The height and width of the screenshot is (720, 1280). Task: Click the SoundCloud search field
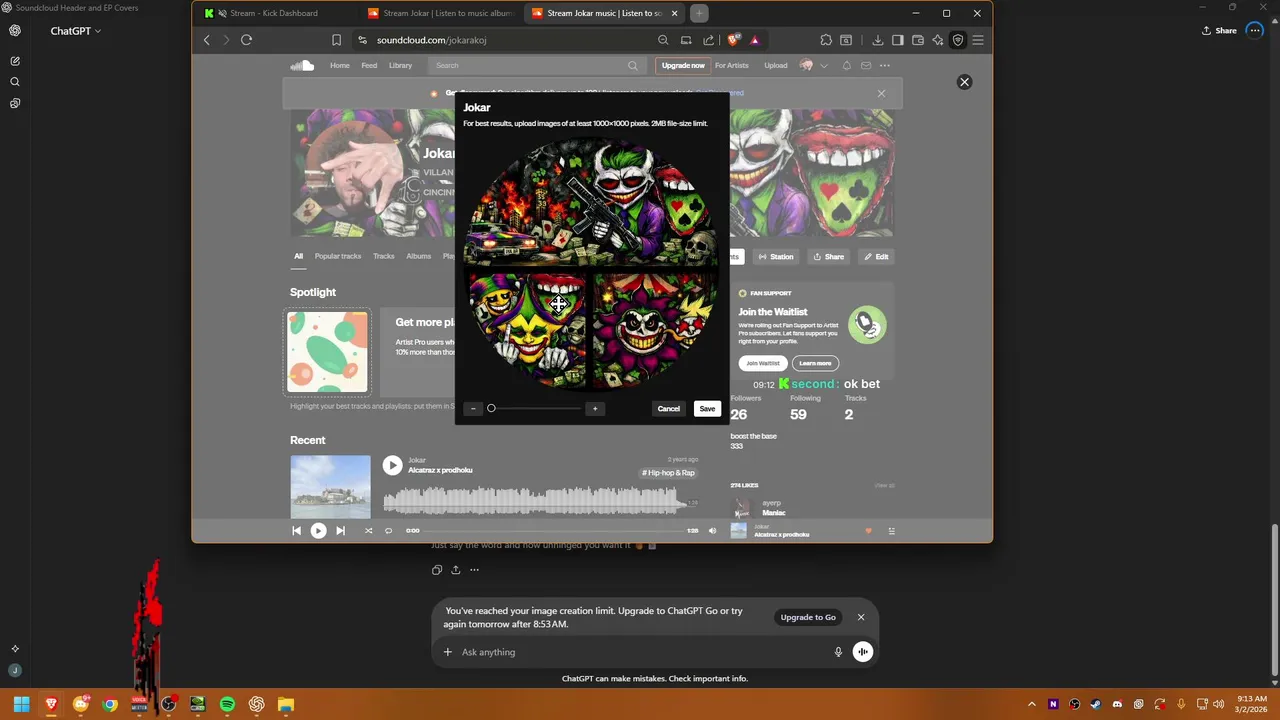coord(536,65)
